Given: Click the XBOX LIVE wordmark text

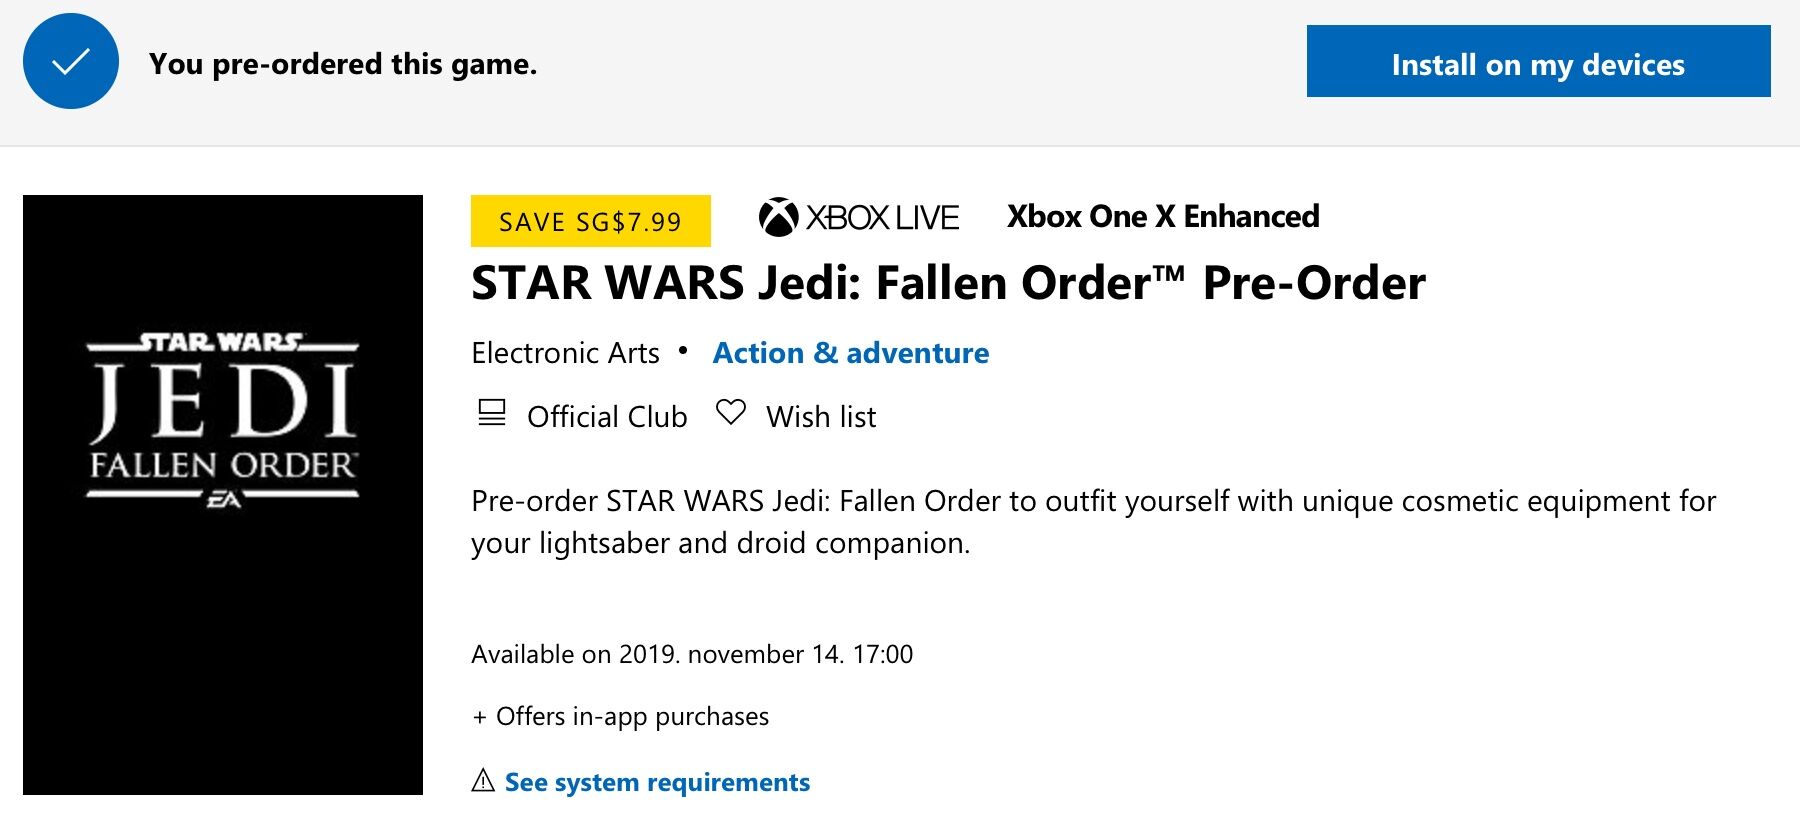Looking at the screenshot, I should tap(882, 218).
